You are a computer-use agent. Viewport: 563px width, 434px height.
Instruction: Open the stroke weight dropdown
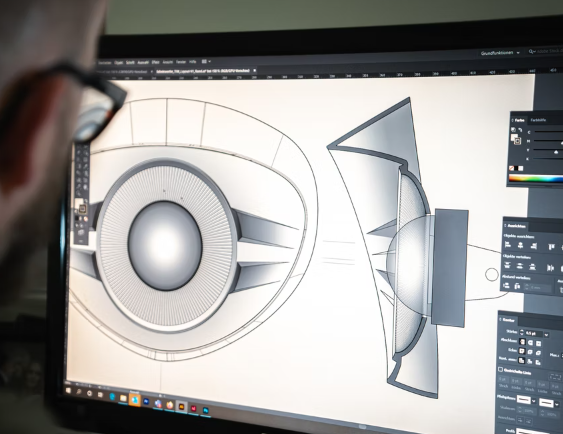click(546, 335)
